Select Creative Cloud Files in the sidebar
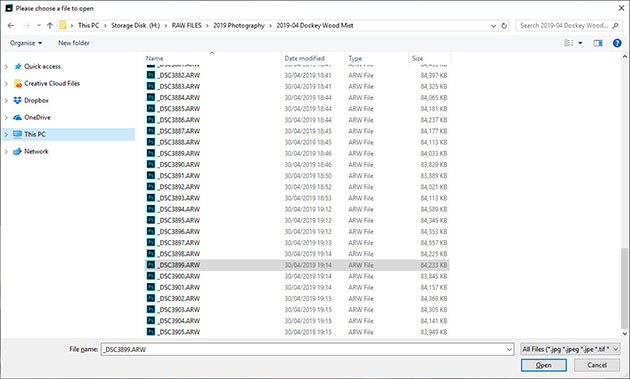The image size is (630, 379). tap(52, 84)
